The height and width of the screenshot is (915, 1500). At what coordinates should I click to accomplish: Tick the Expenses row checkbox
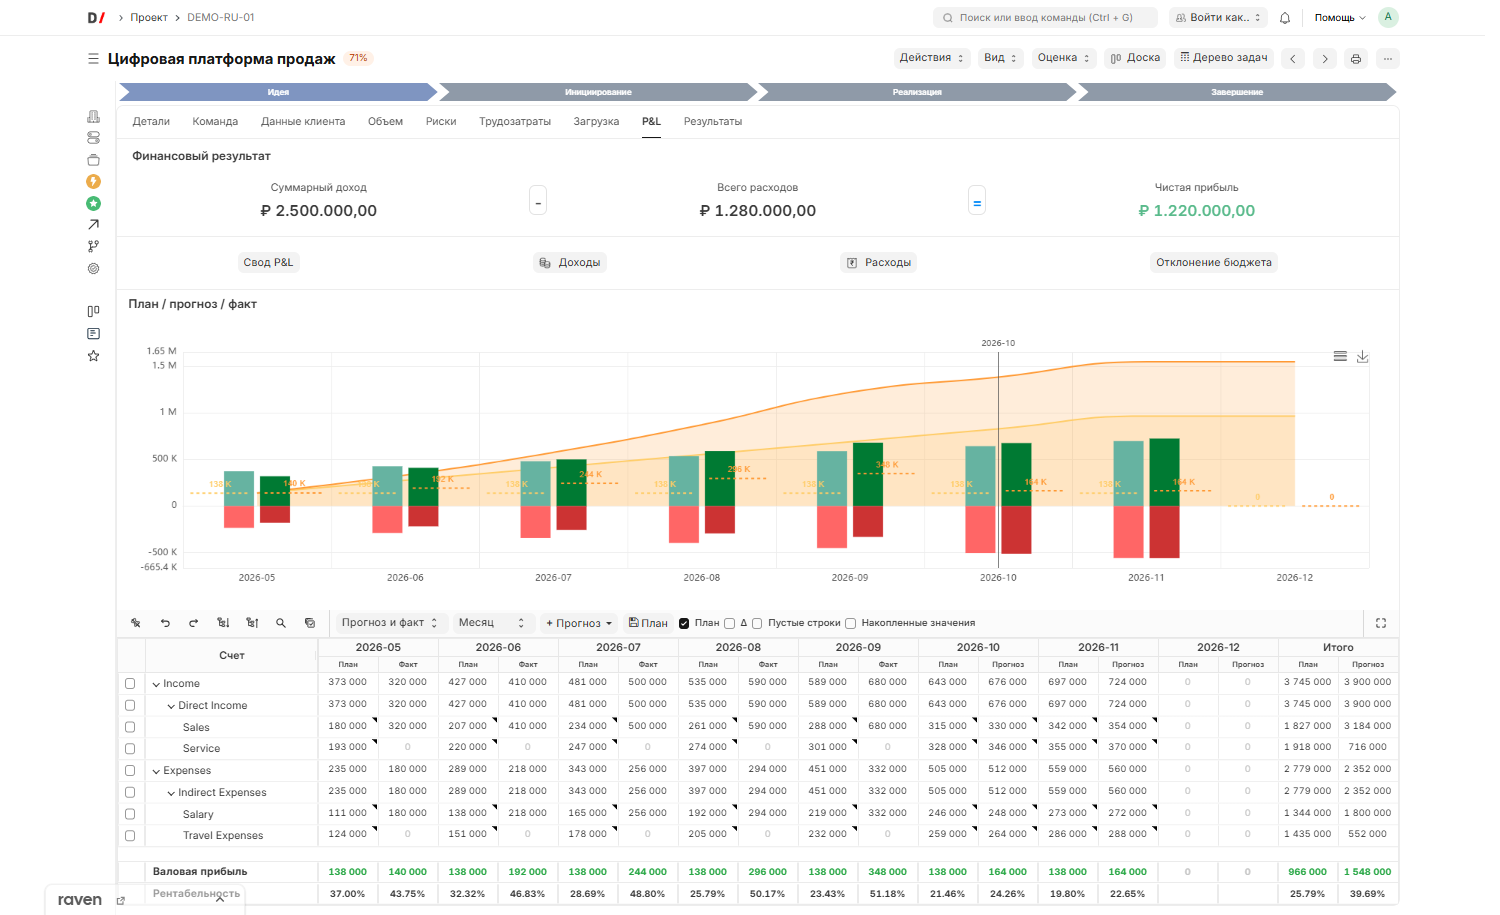[x=130, y=771]
